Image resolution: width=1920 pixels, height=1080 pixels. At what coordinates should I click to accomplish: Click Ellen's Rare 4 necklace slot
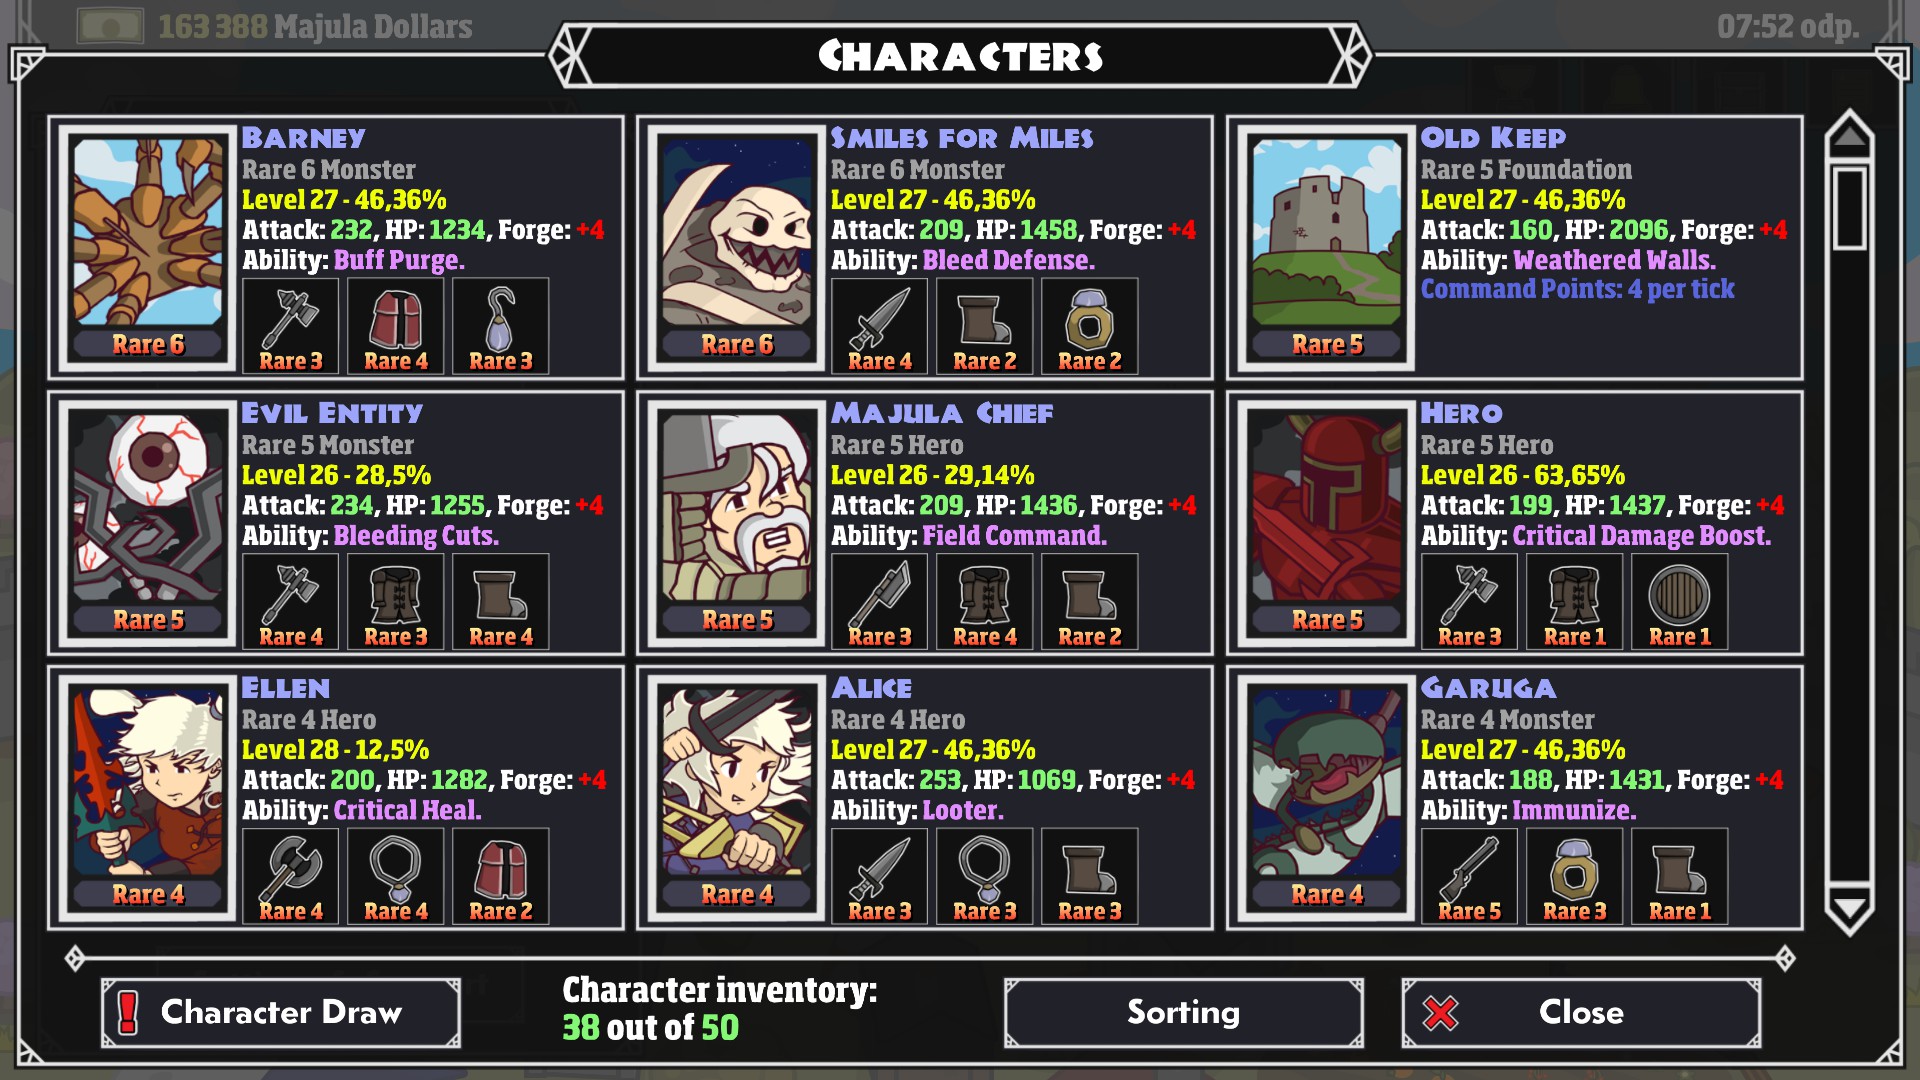(x=396, y=876)
